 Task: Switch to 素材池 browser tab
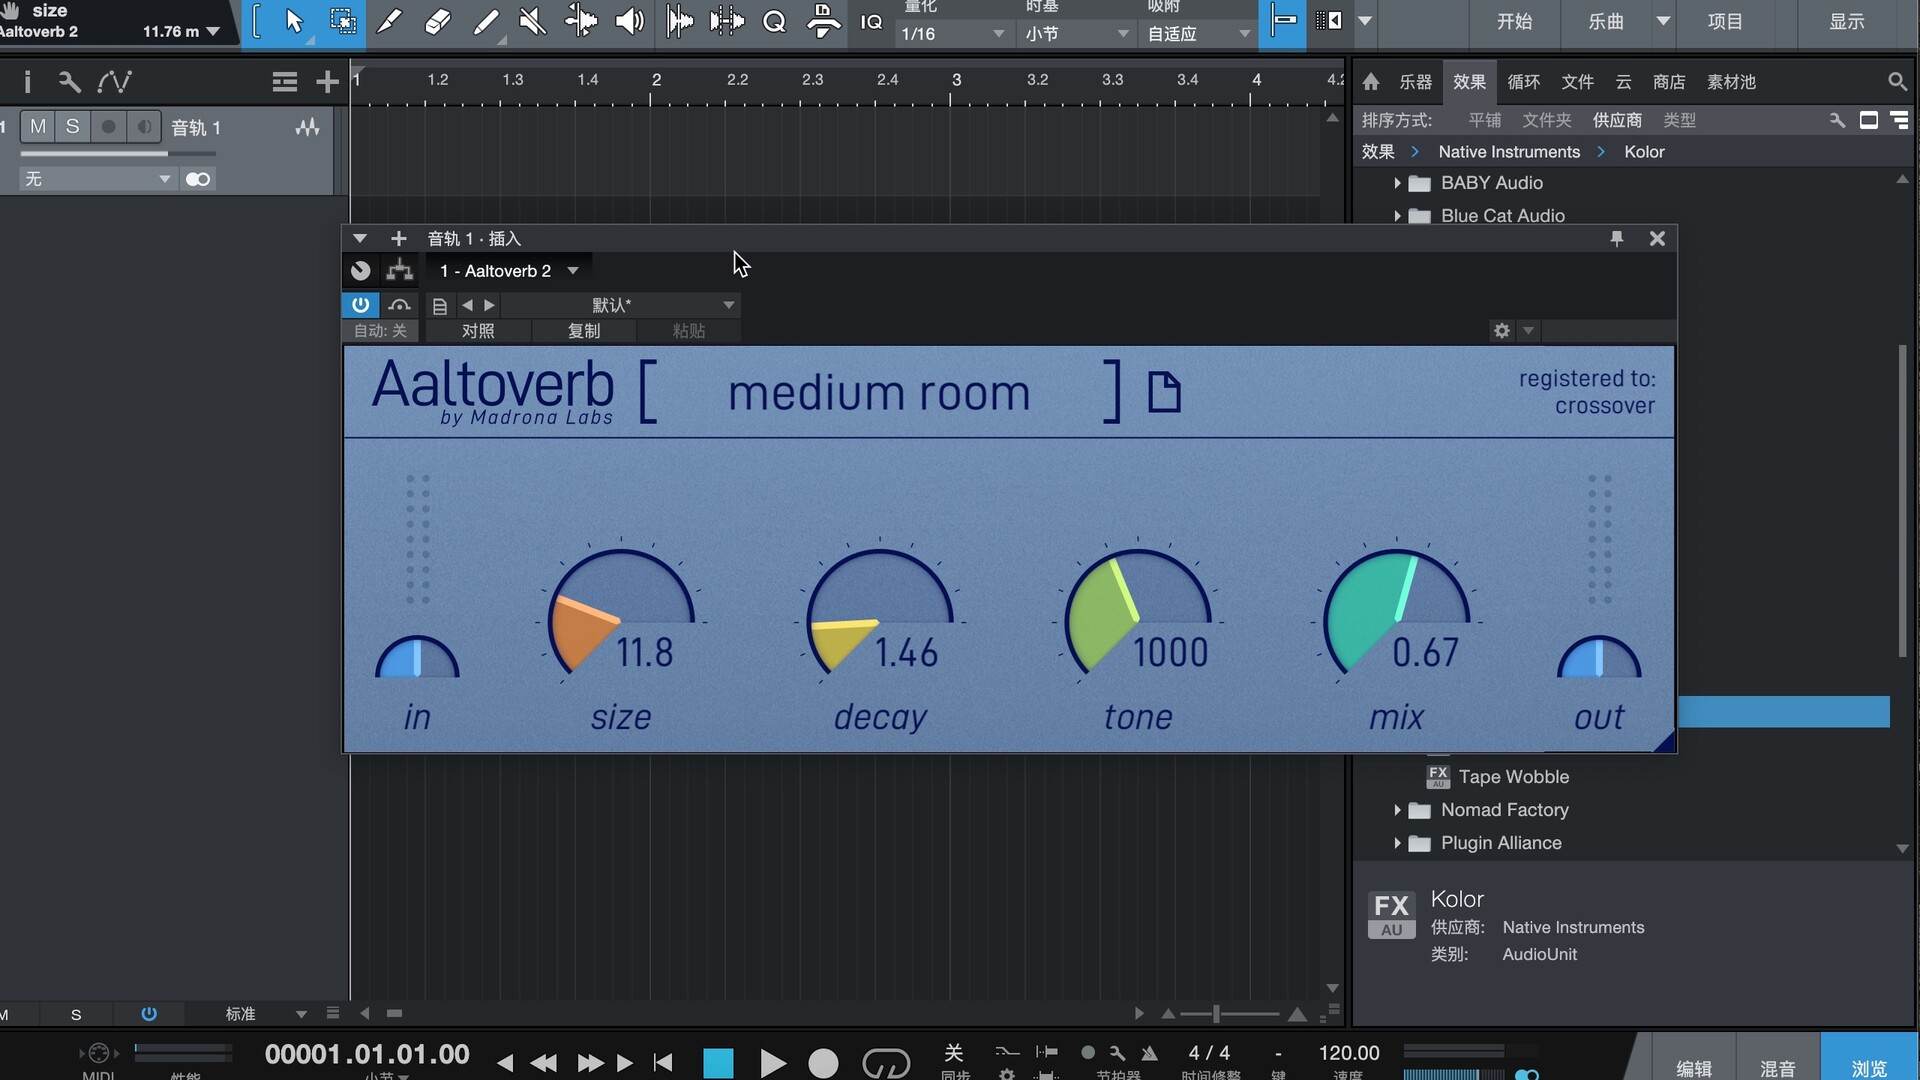tap(1731, 82)
